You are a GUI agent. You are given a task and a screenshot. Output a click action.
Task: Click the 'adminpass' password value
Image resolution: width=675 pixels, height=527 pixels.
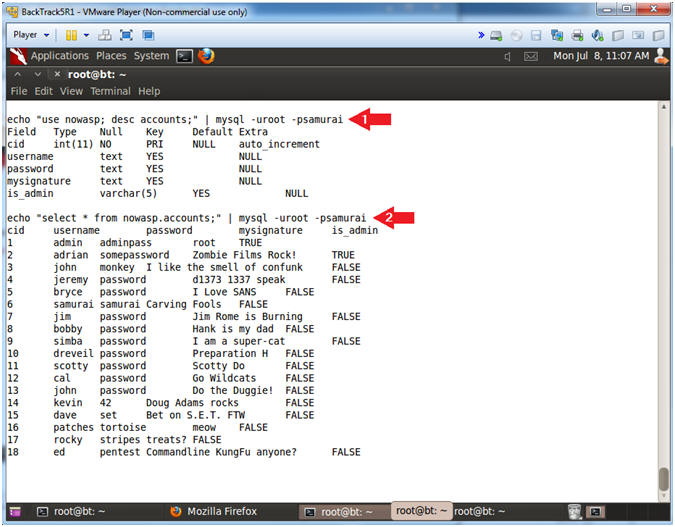point(125,243)
